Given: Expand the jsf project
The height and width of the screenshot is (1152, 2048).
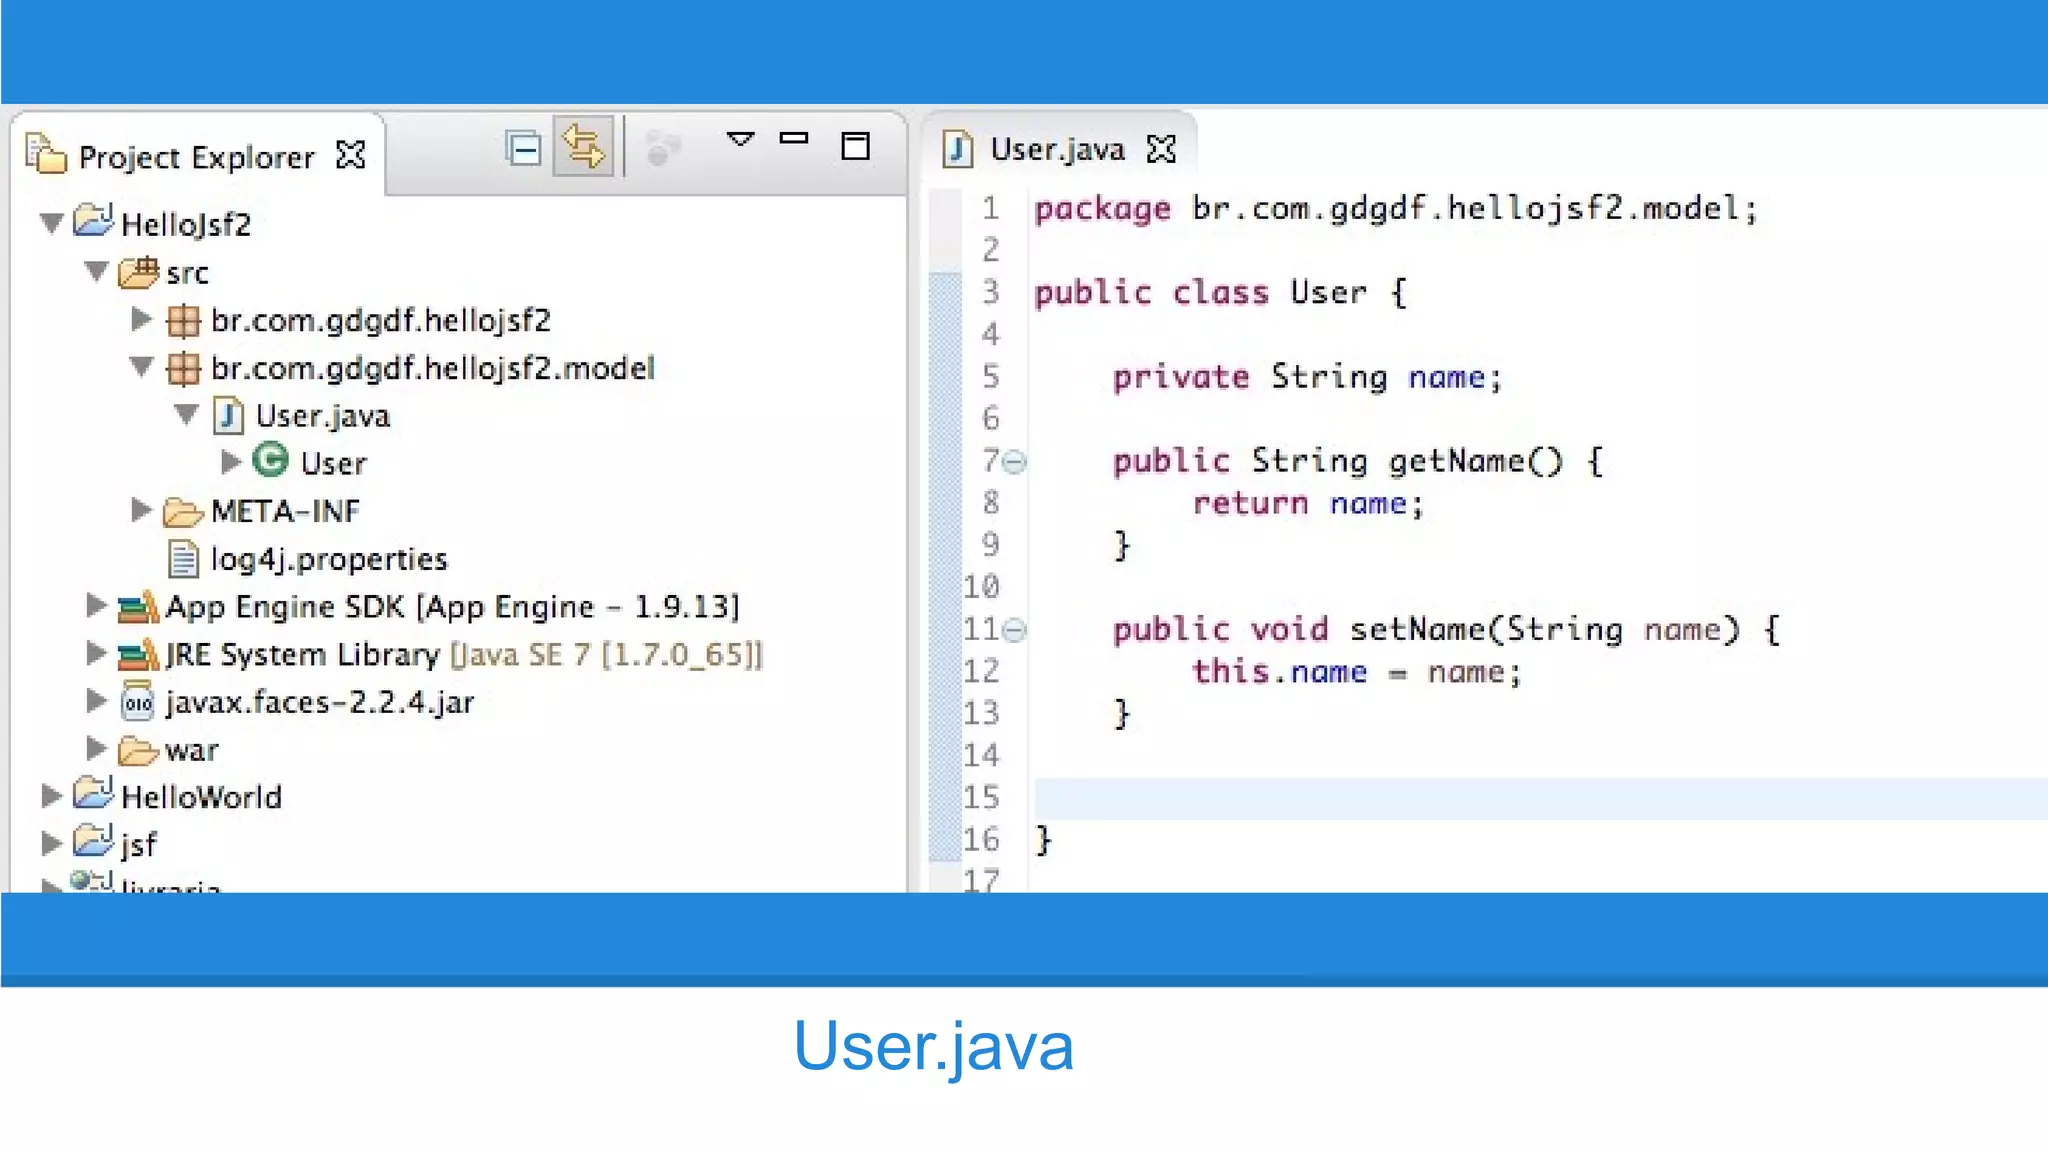Looking at the screenshot, I should [x=51, y=843].
